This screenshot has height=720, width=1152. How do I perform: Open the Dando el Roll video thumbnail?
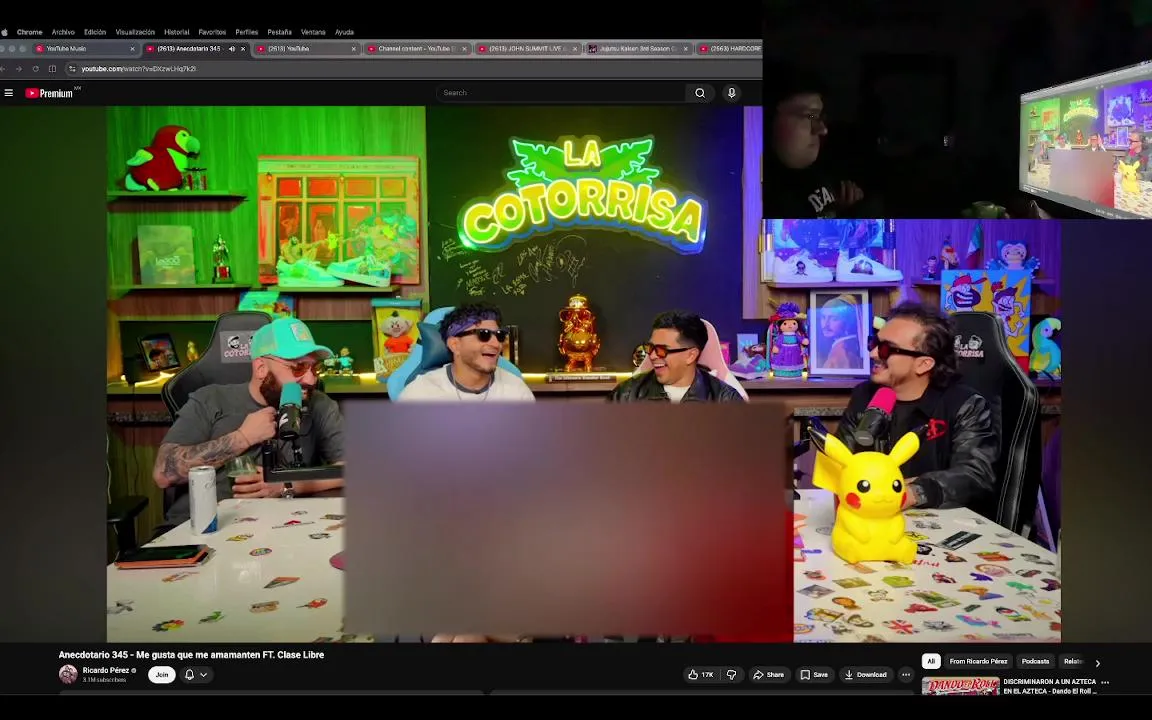pyautogui.click(x=961, y=685)
